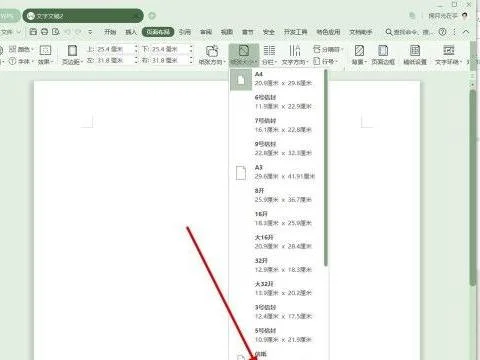
Task: Open the 行号 line numbers dropdown
Action: coord(326,61)
